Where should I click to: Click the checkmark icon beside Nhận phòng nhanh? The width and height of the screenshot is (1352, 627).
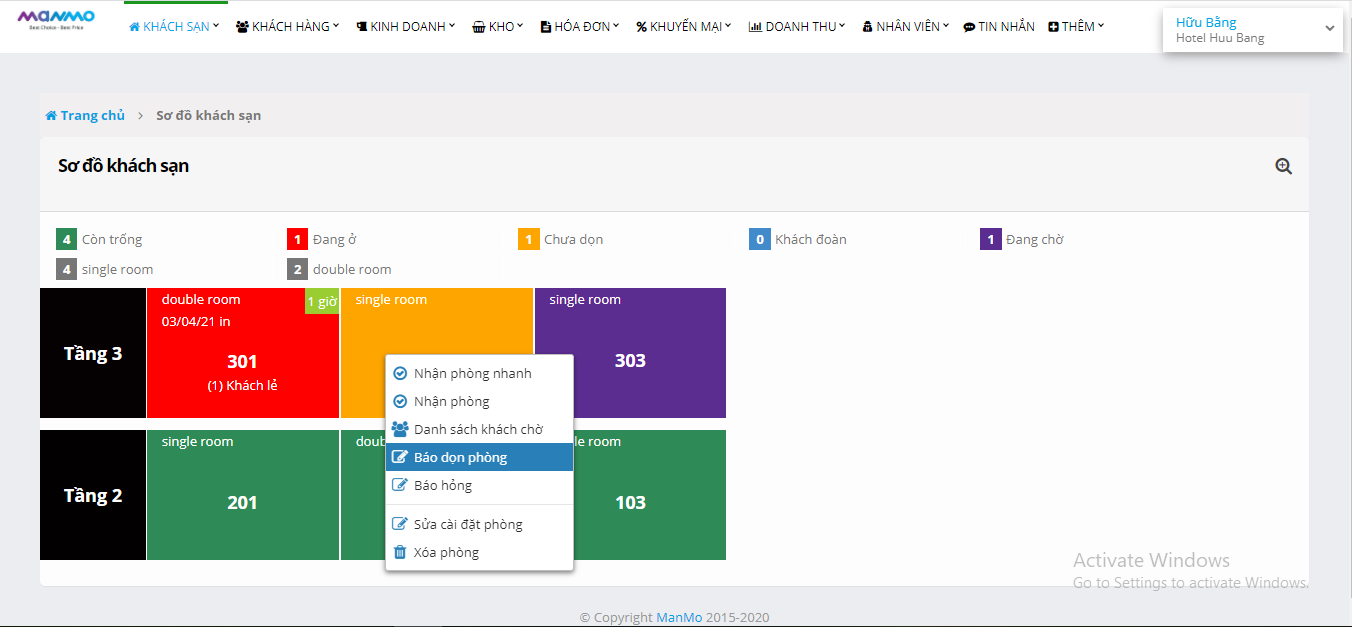tap(400, 373)
